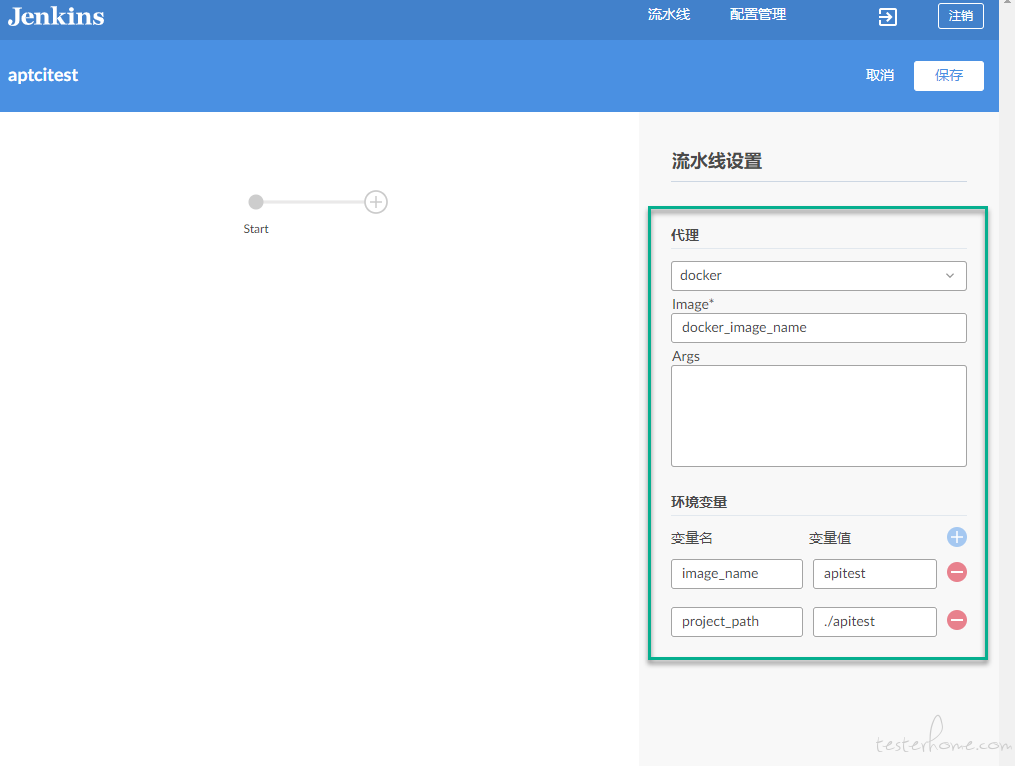Click the project_path variable name field

[x=737, y=622]
